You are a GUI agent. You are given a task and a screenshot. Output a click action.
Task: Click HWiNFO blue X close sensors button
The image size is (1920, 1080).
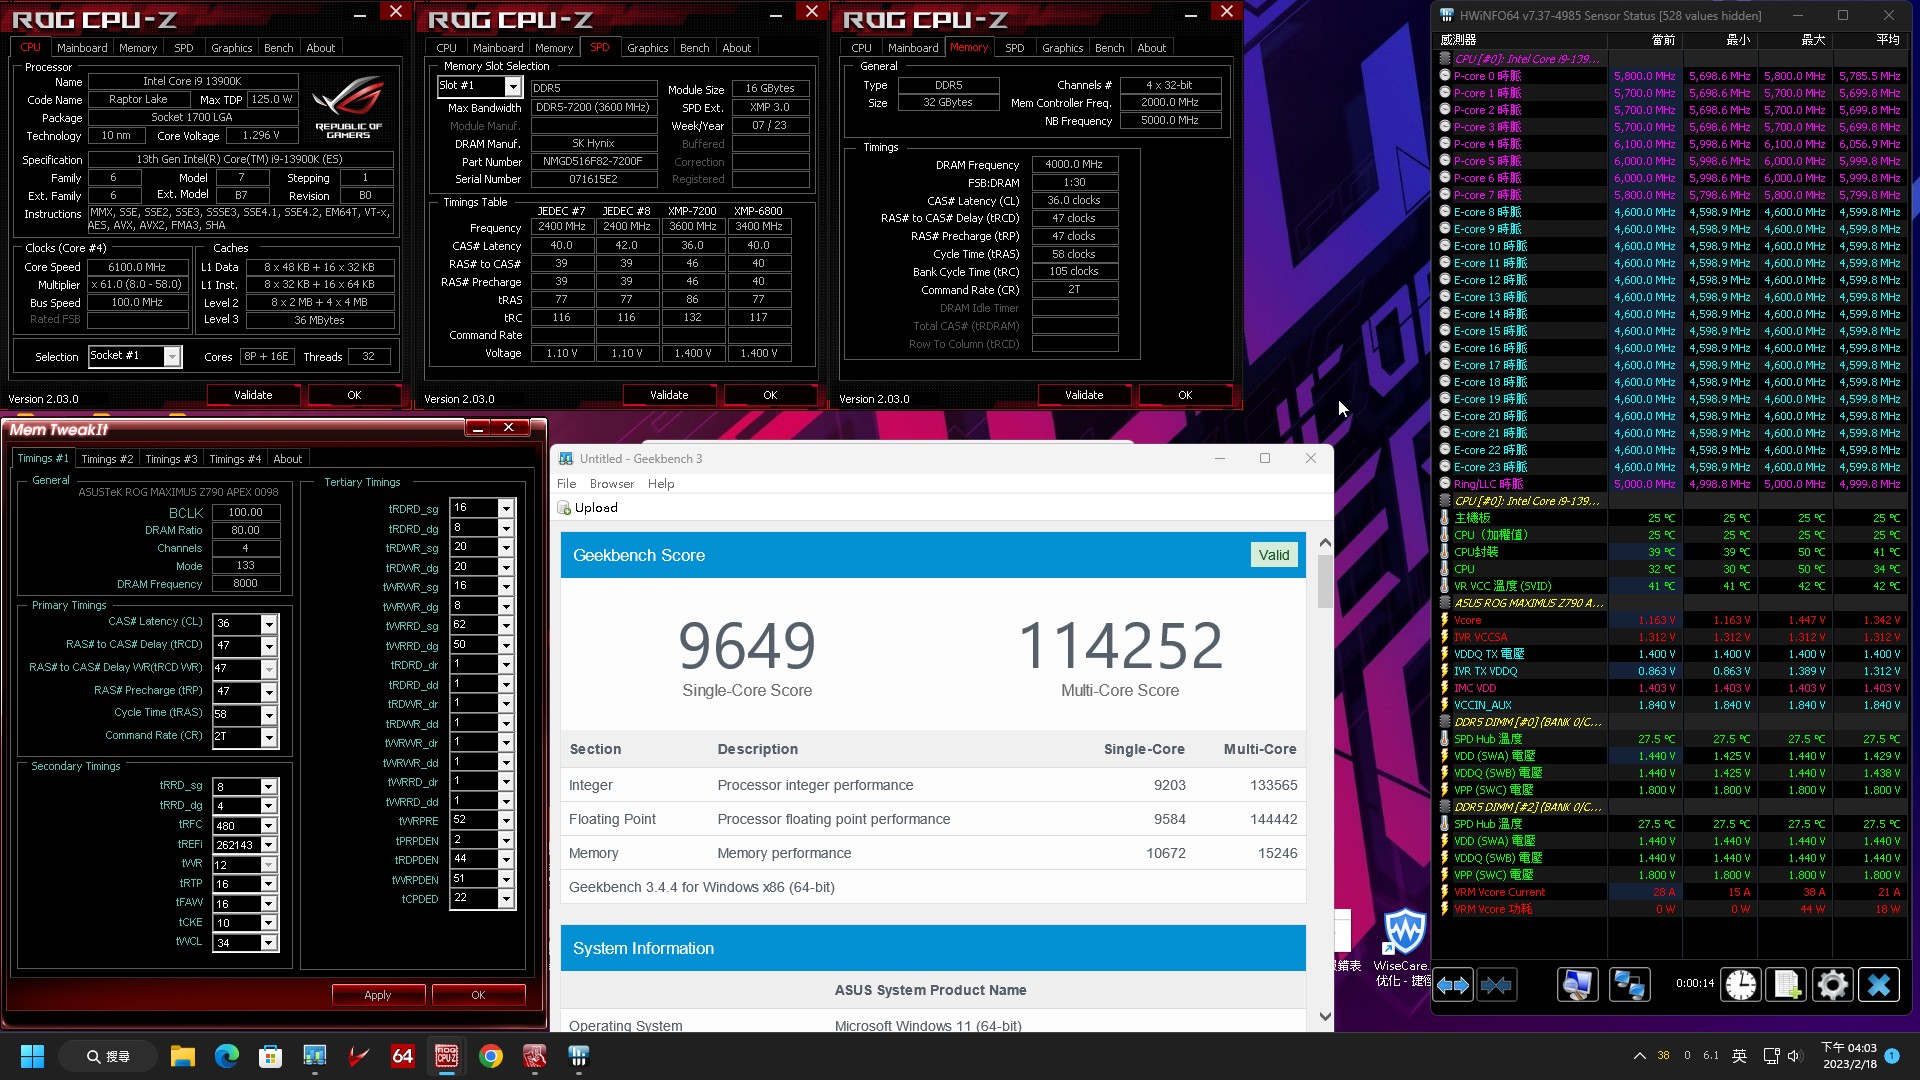(1878, 985)
